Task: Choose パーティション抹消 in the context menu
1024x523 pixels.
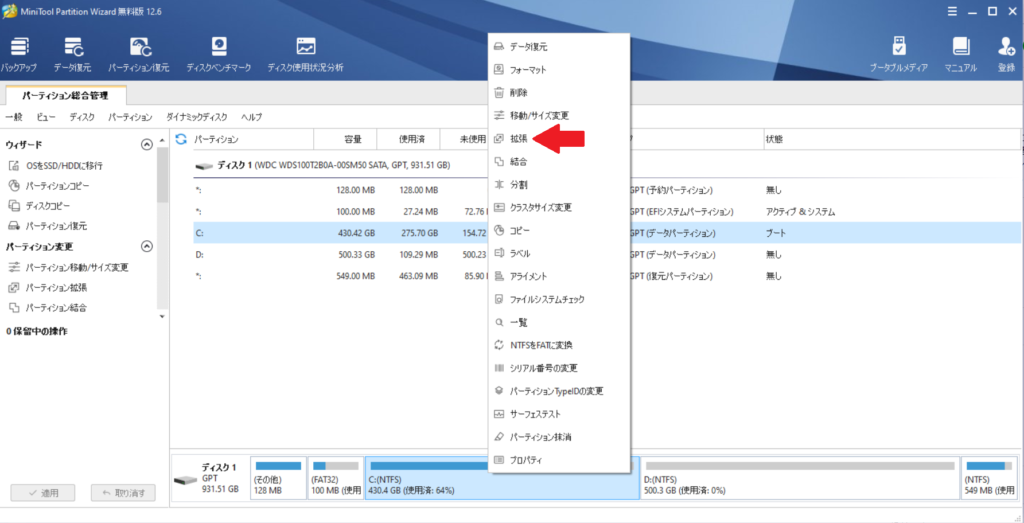Action: (558, 436)
